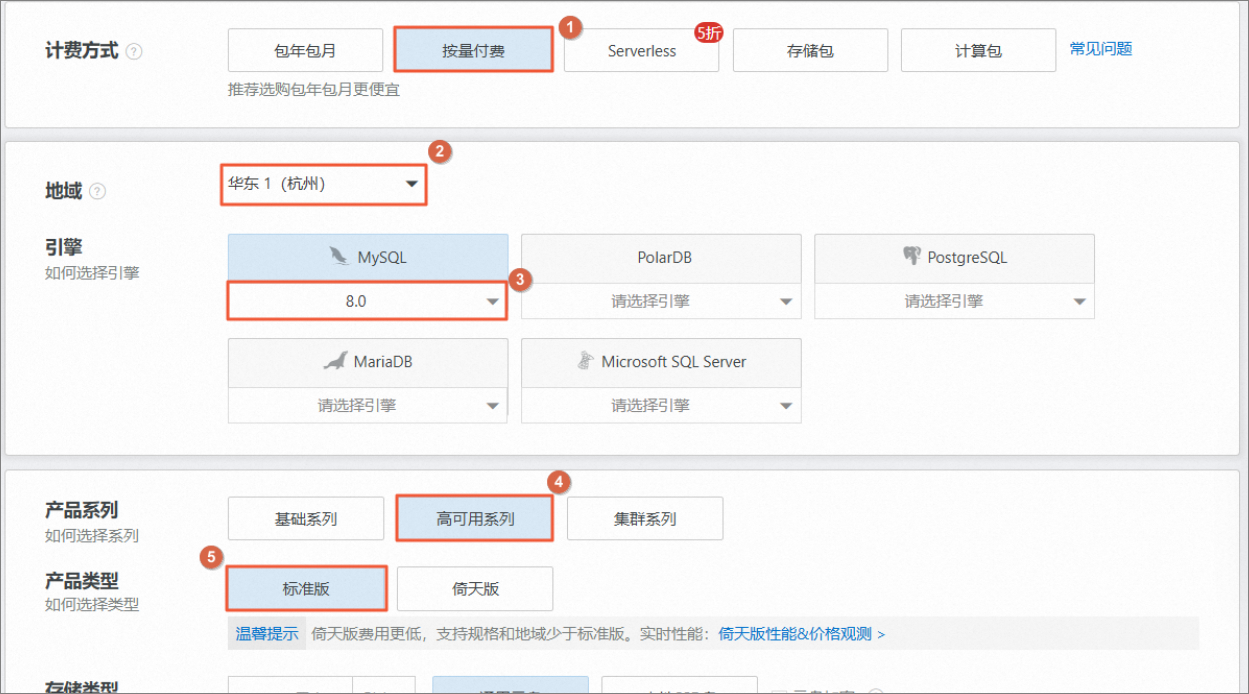This screenshot has height=694, width=1249.
Task: Open the 如何选择引擎 help link
Action: (x=92, y=272)
